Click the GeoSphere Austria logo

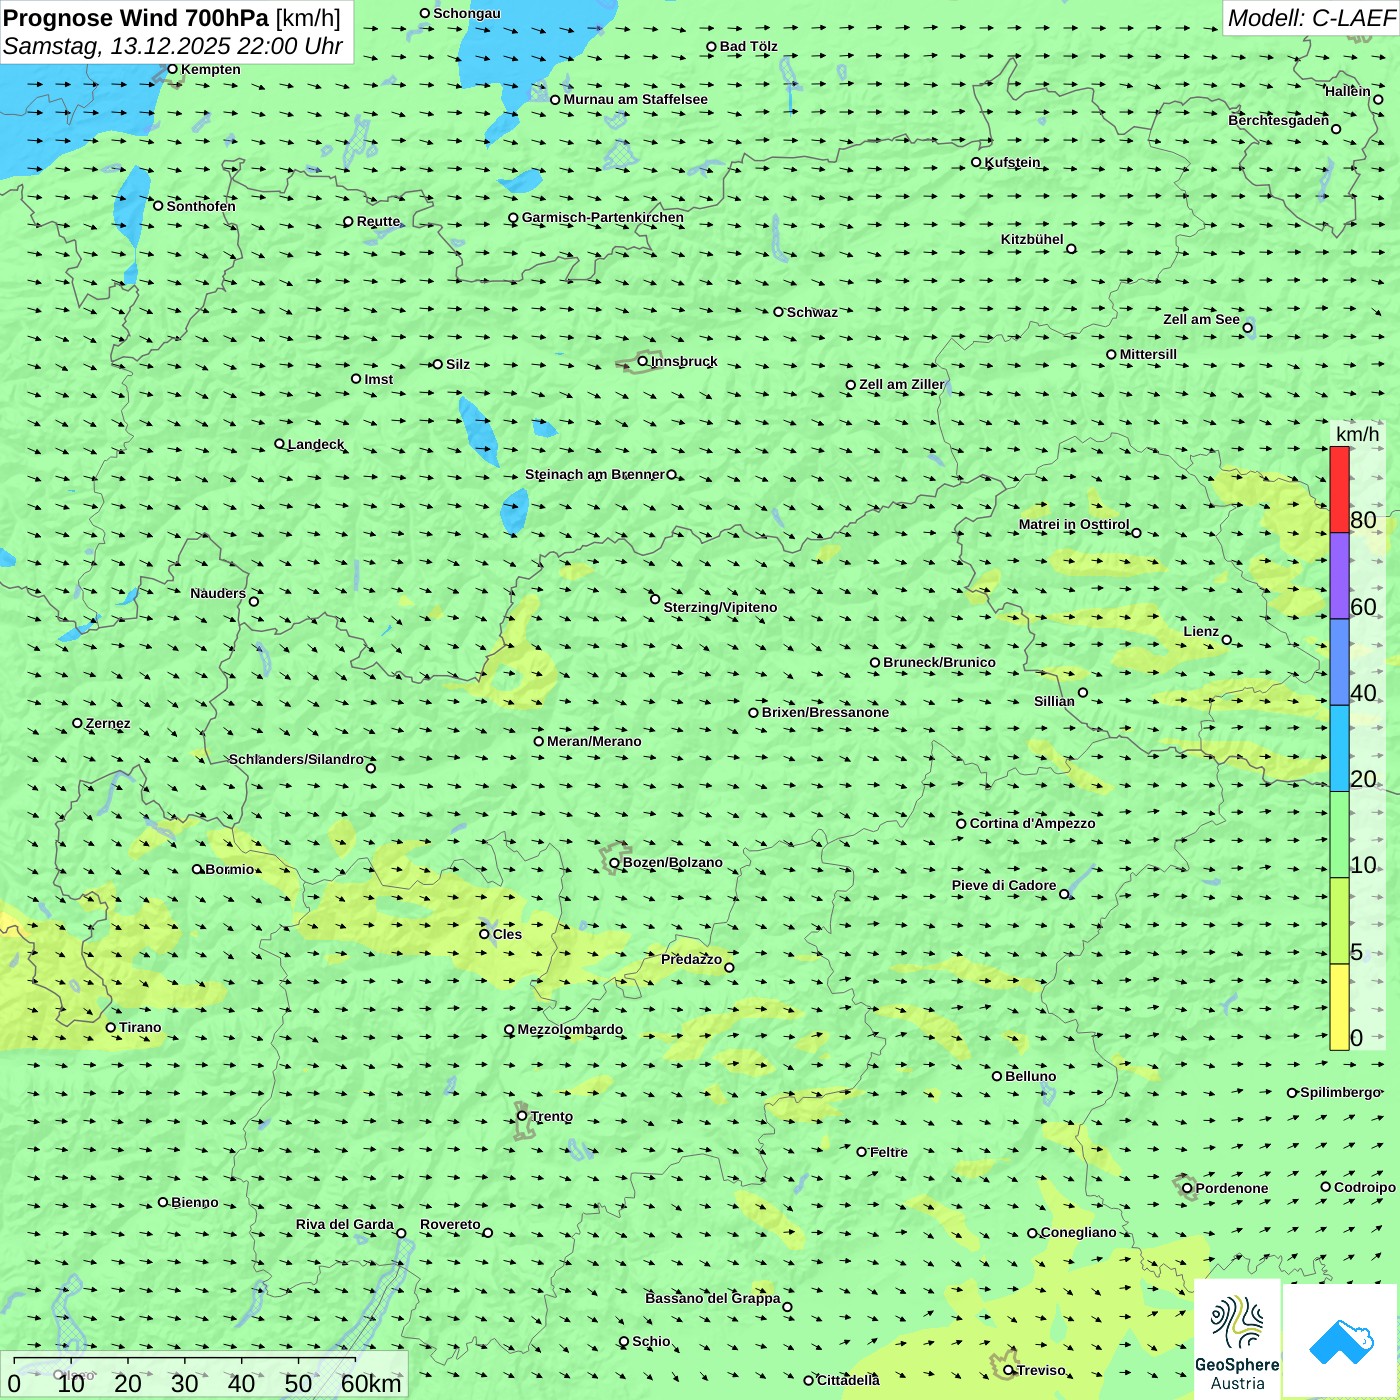(x=1237, y=1339)
